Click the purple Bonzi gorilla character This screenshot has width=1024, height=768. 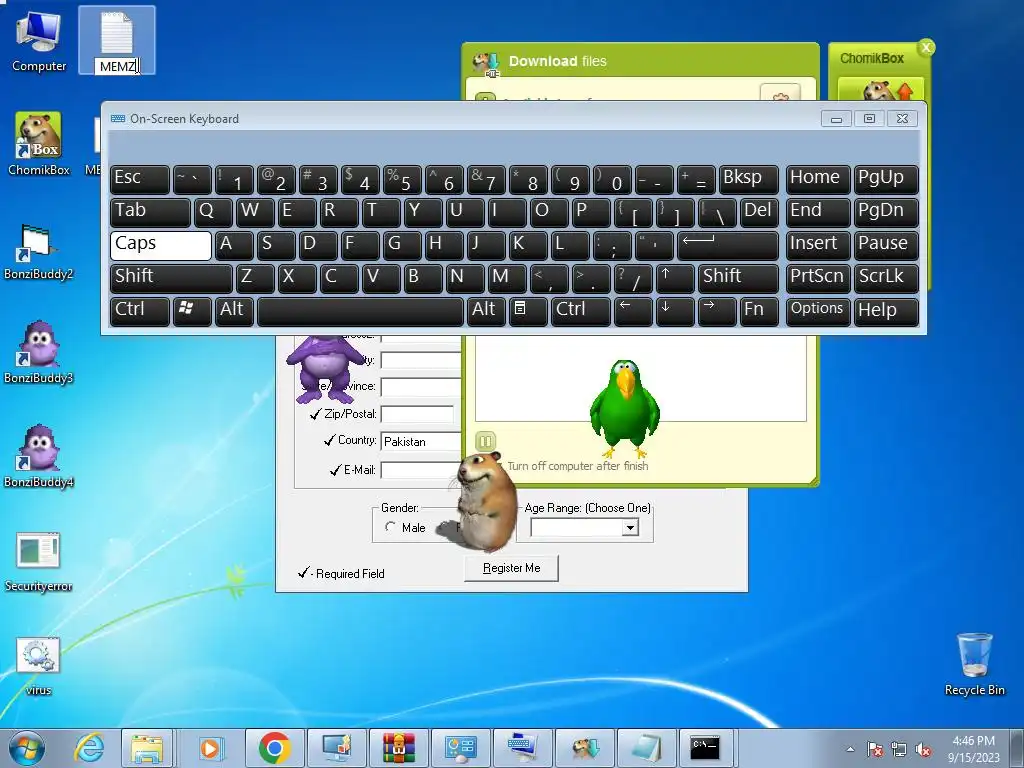coord(325,369)
